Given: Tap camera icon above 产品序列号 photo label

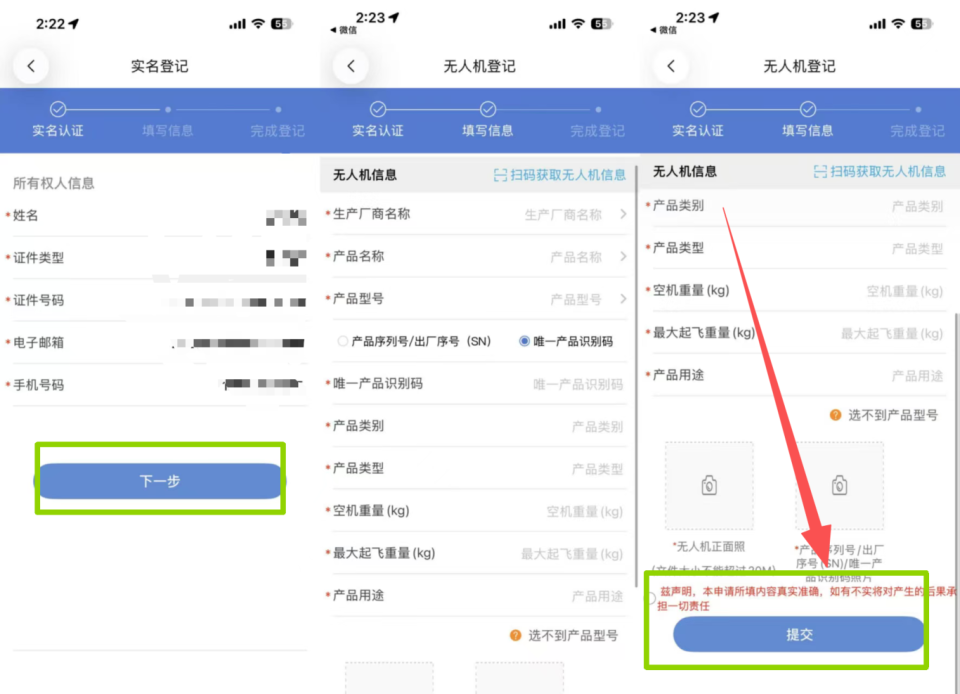Looking at the screenshot, I should pyautogui.click(x=839, y=485).
